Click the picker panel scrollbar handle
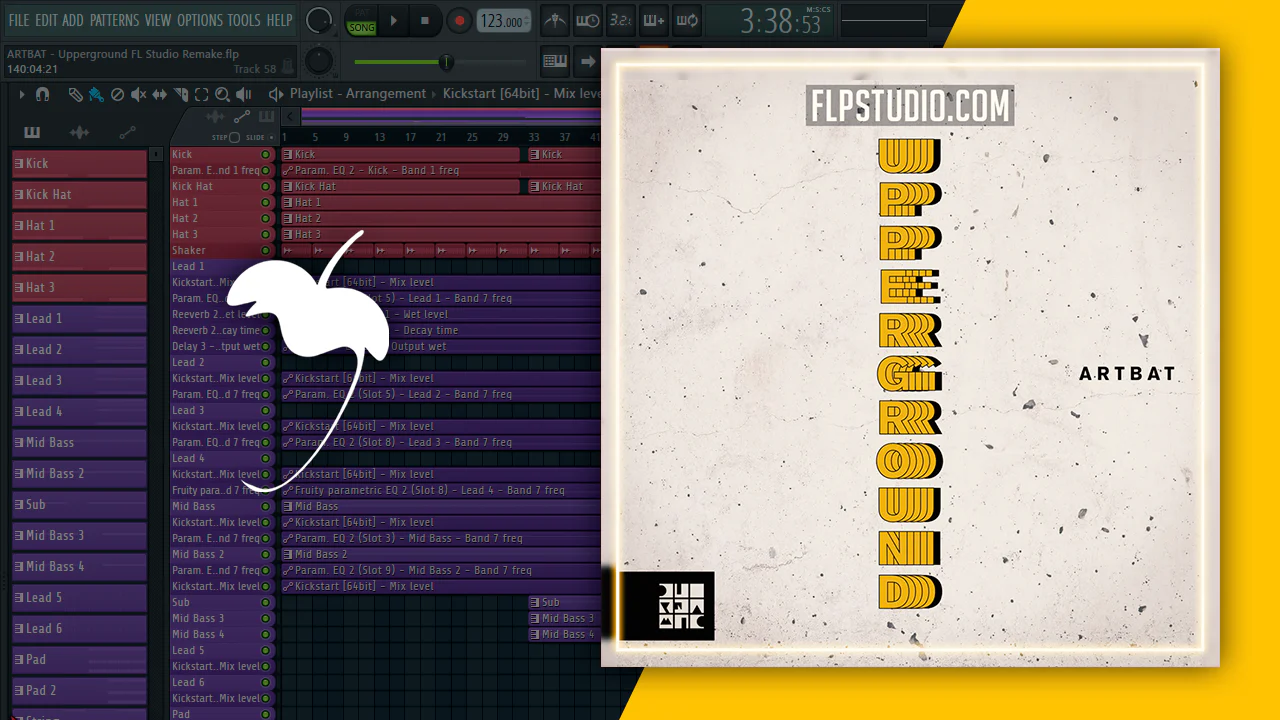This screenshot has width=1280, height=720. (x=156, y=155)
